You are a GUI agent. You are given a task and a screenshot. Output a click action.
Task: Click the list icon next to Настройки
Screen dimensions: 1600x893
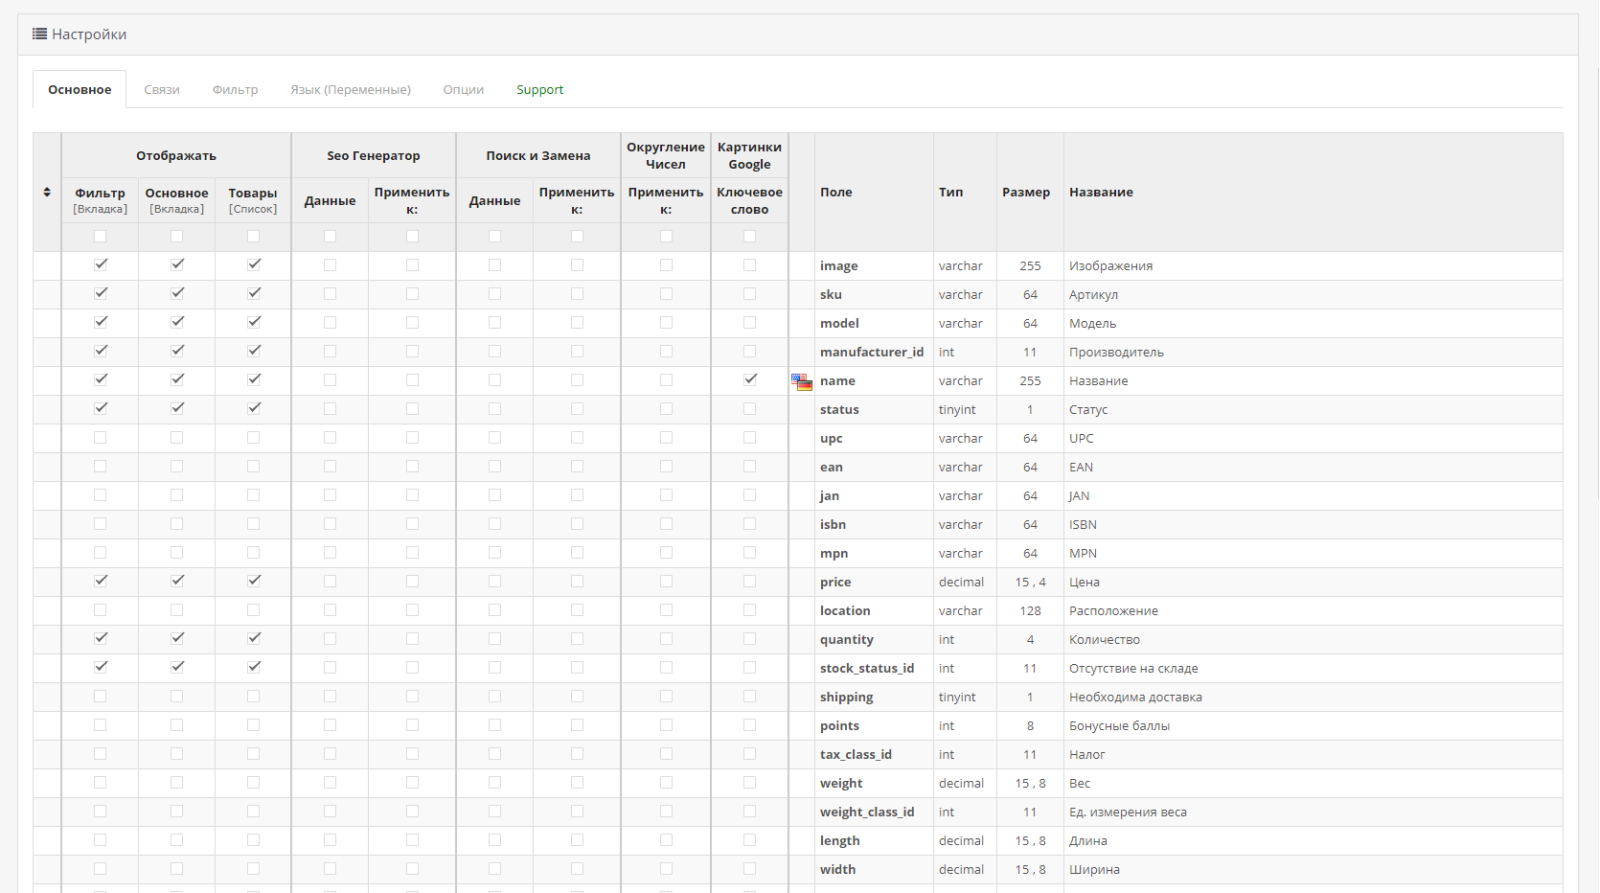pyautogui.click(x=40, y=34)
